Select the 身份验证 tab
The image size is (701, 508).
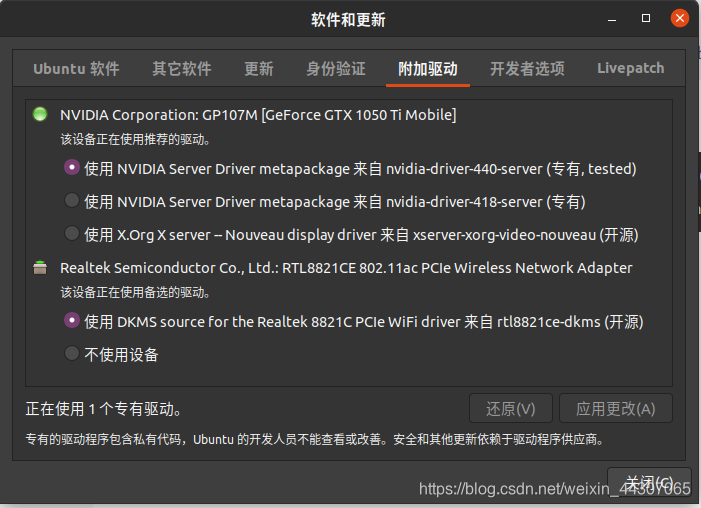[x=336, y=69]
